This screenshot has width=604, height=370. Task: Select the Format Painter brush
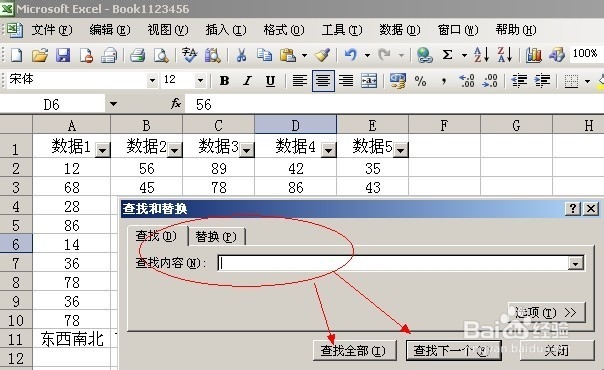pyautogui.click(x=322, y=55)
